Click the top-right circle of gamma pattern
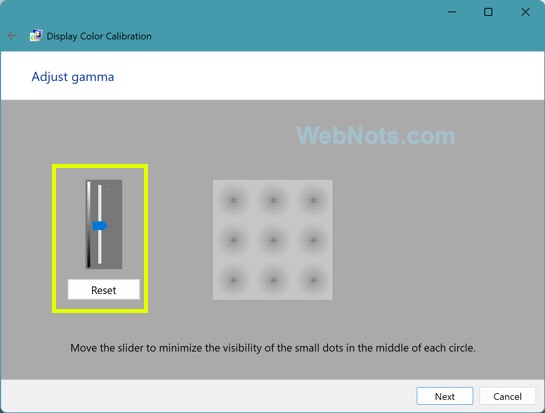The width and height of the screenshot is (545, 413). [313, 200]
